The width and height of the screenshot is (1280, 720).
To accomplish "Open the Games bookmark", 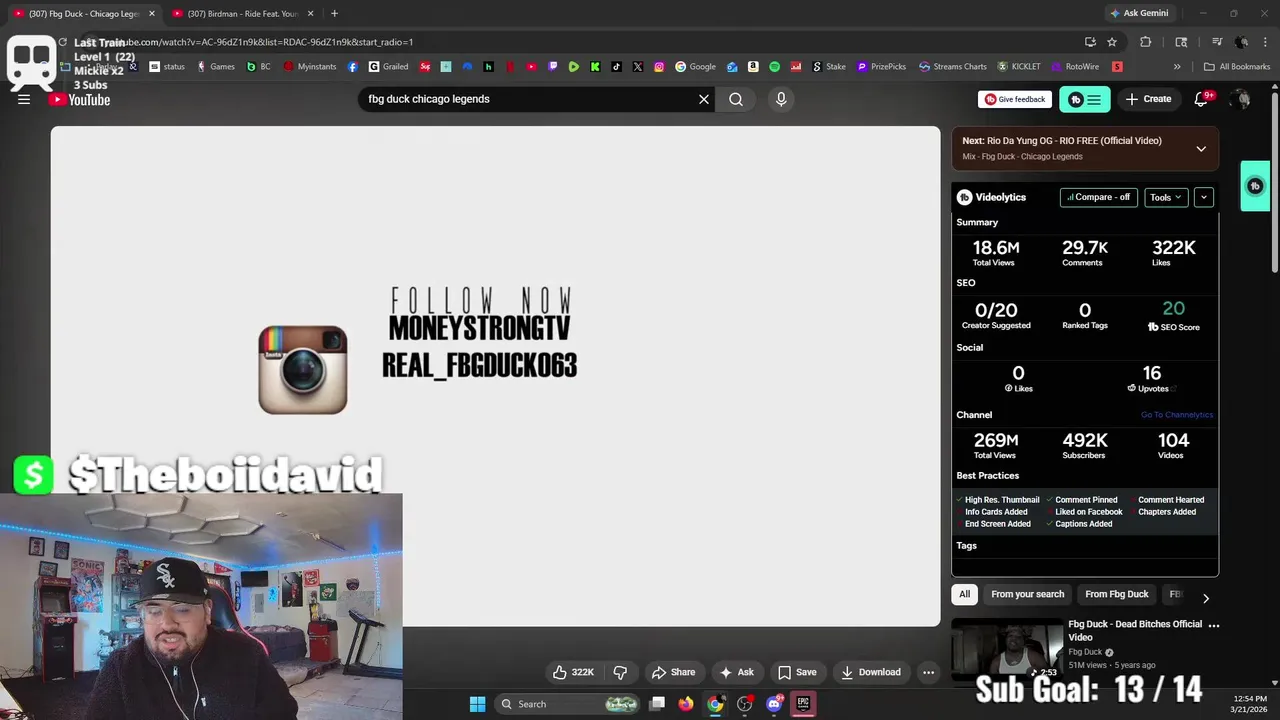I will pos(216,67).
